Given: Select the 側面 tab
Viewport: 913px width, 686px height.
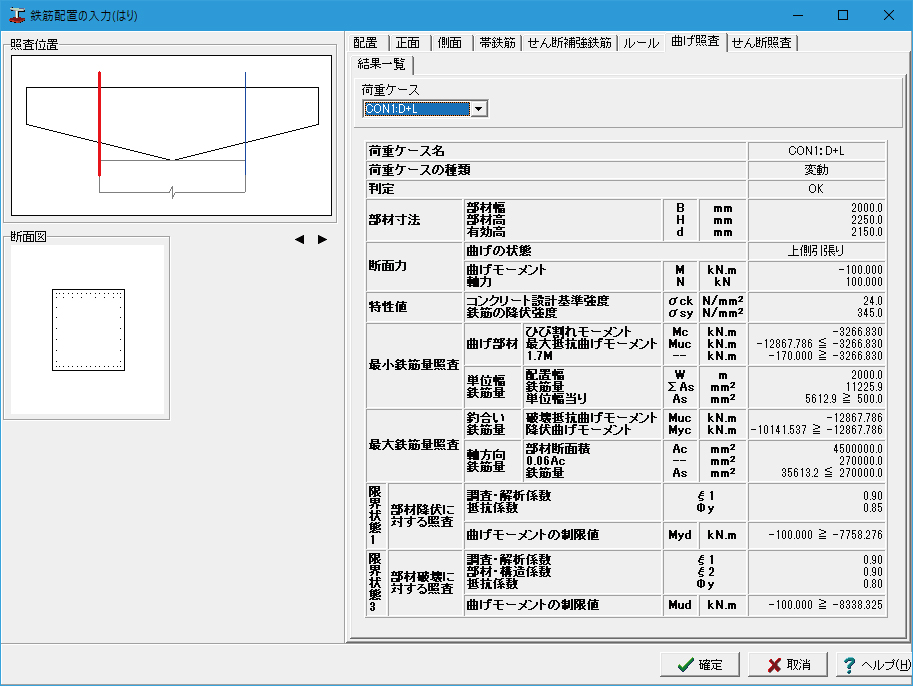Looking at the screenshot, I should coord(450,43).
